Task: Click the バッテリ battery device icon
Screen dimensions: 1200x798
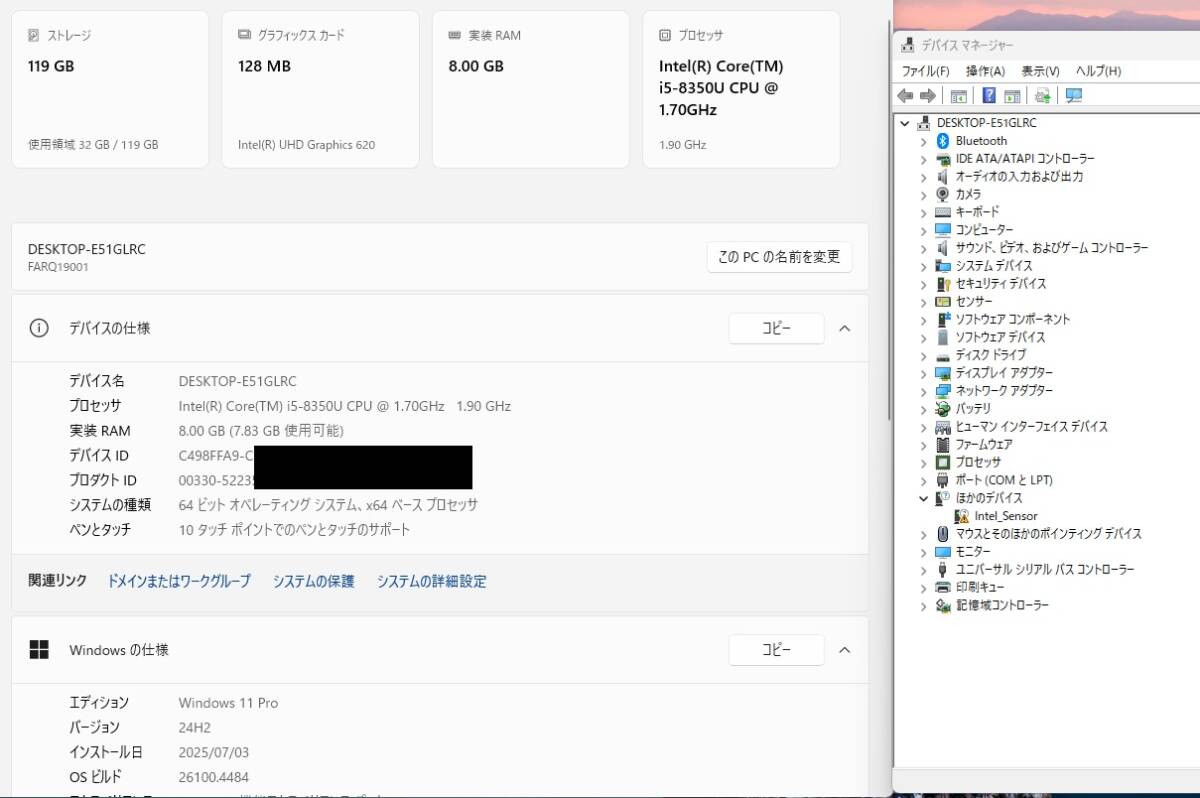Action: [x=943, y=408]
